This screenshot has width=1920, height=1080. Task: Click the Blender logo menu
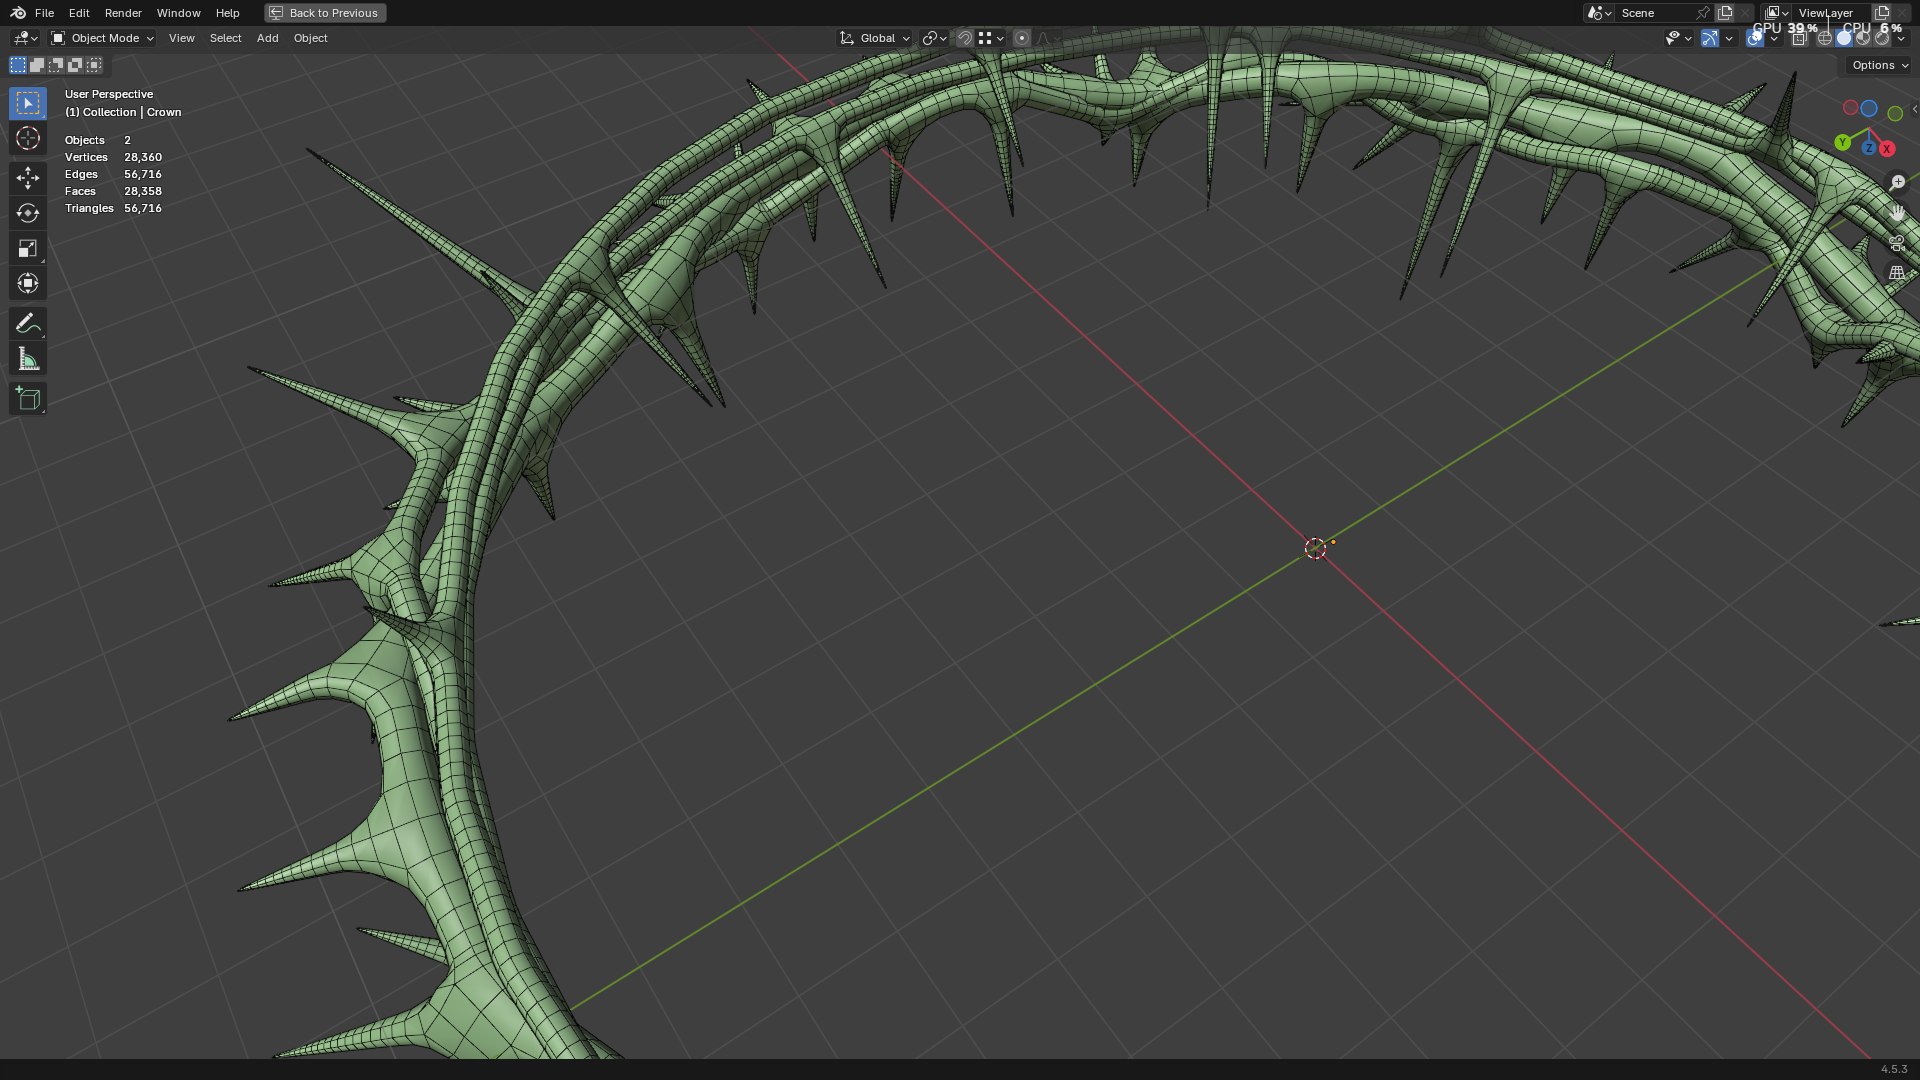(x=18, y=13)
